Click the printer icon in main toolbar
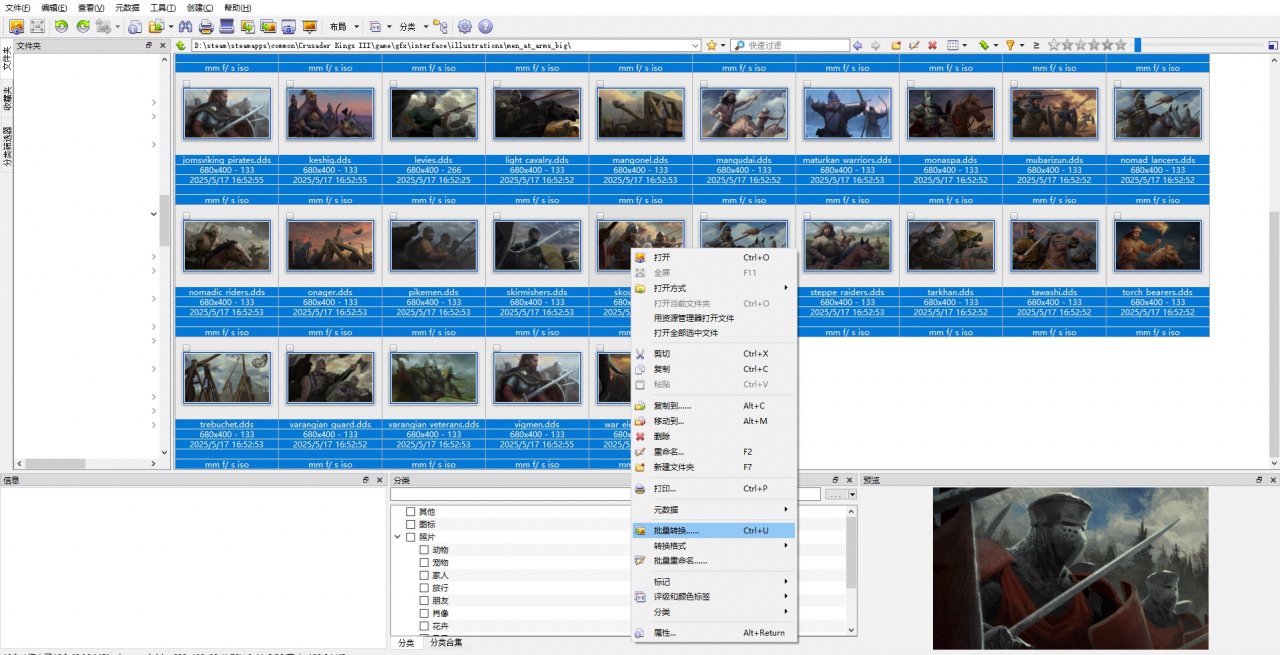The image size is (1280, 655). pyautogui.click(x=206, y=27)
